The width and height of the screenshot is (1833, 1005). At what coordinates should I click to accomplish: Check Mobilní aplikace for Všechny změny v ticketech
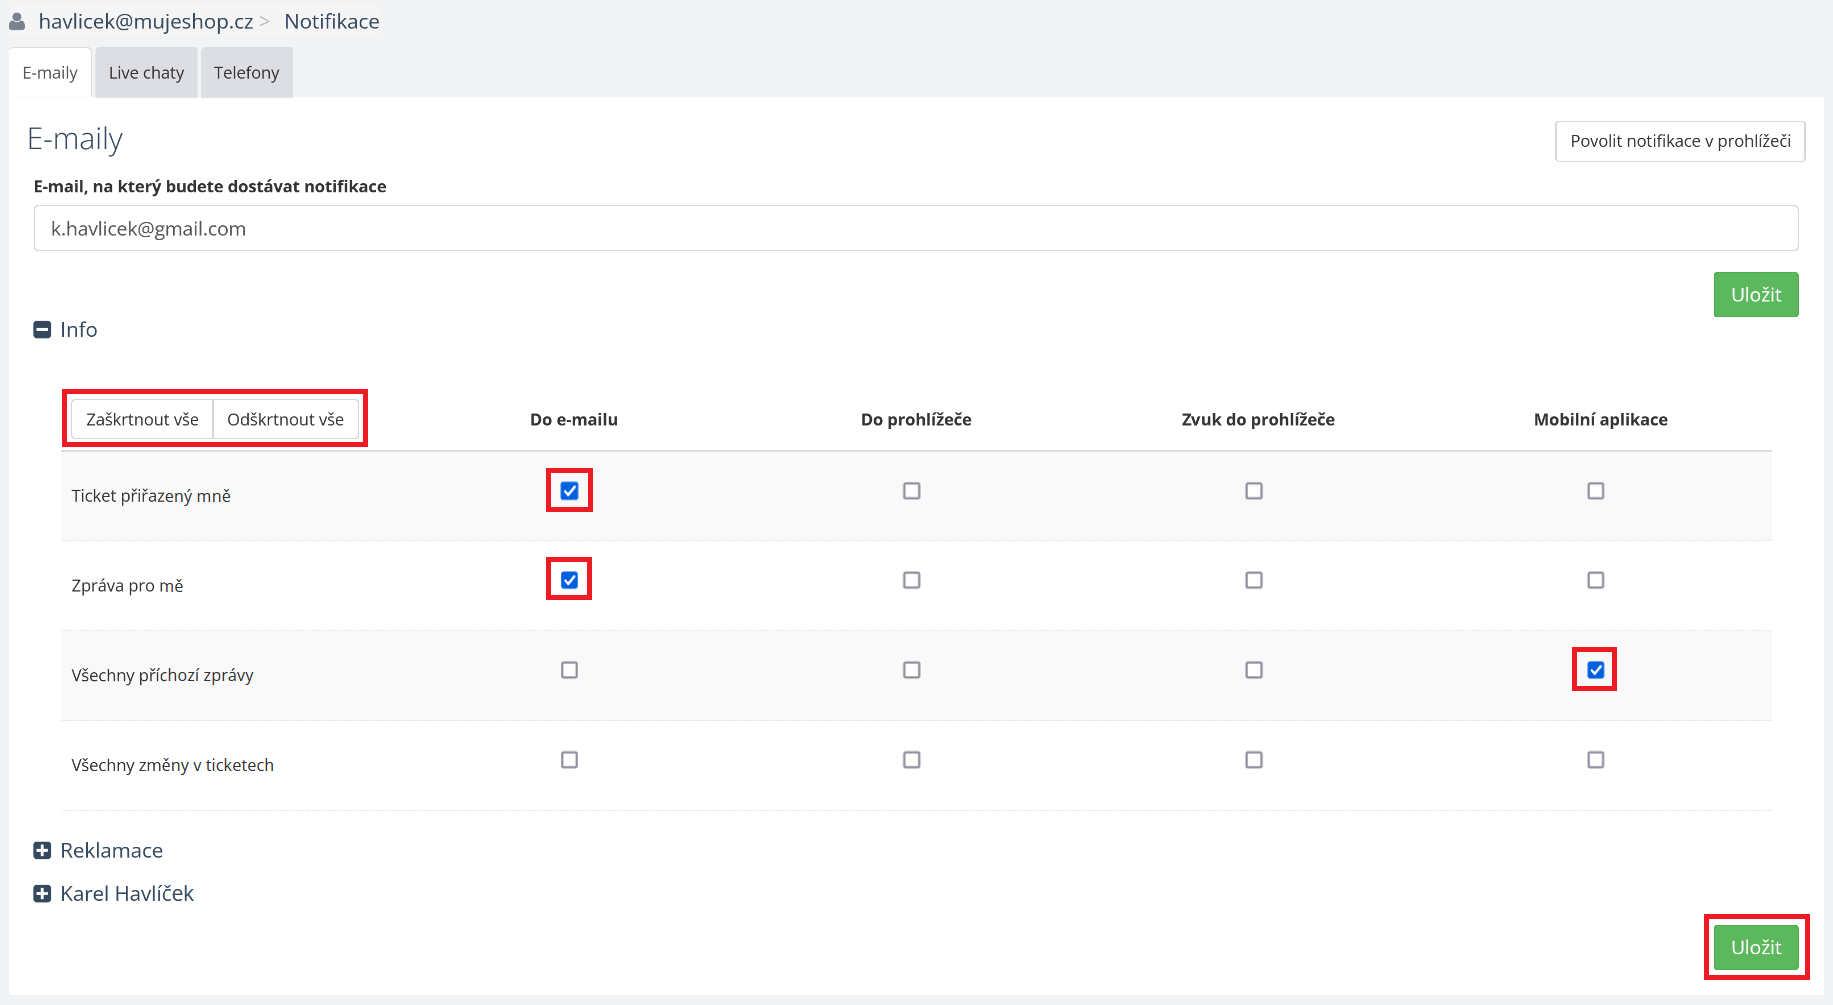click(1596, 760)
